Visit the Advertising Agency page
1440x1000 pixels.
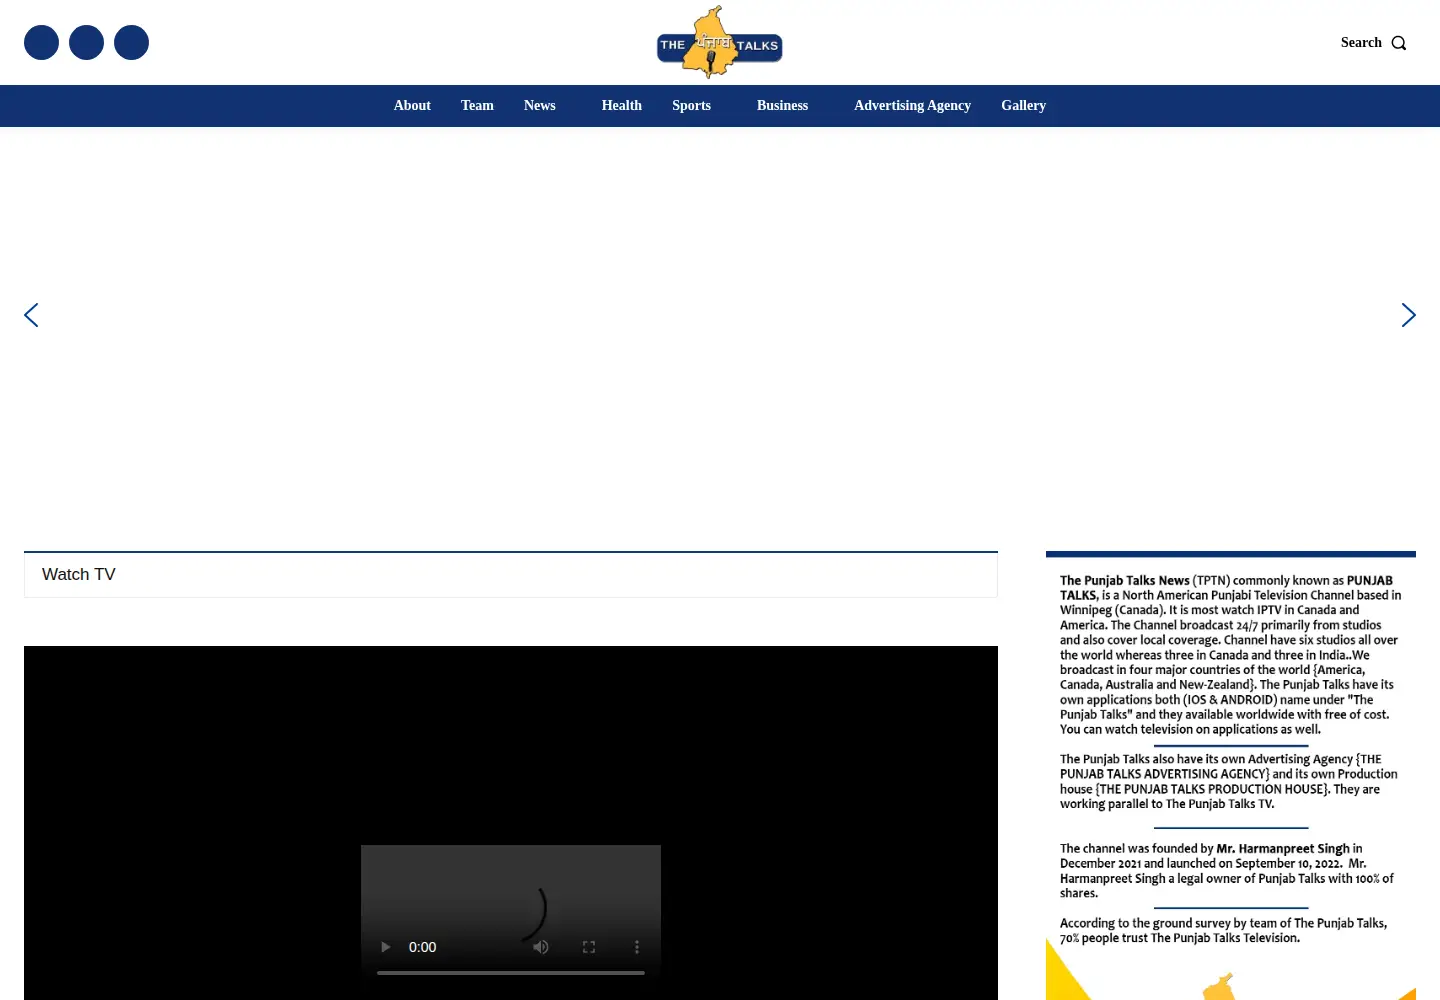tap(912, 106)
